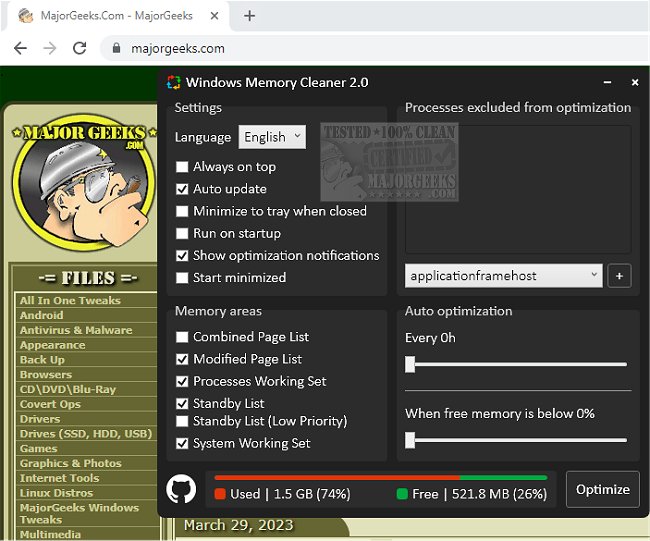Image resolution: width=650 pixels, height=541 pixels.
Task: Open a new browser tab with plus icon
Action: pos(250,16)
